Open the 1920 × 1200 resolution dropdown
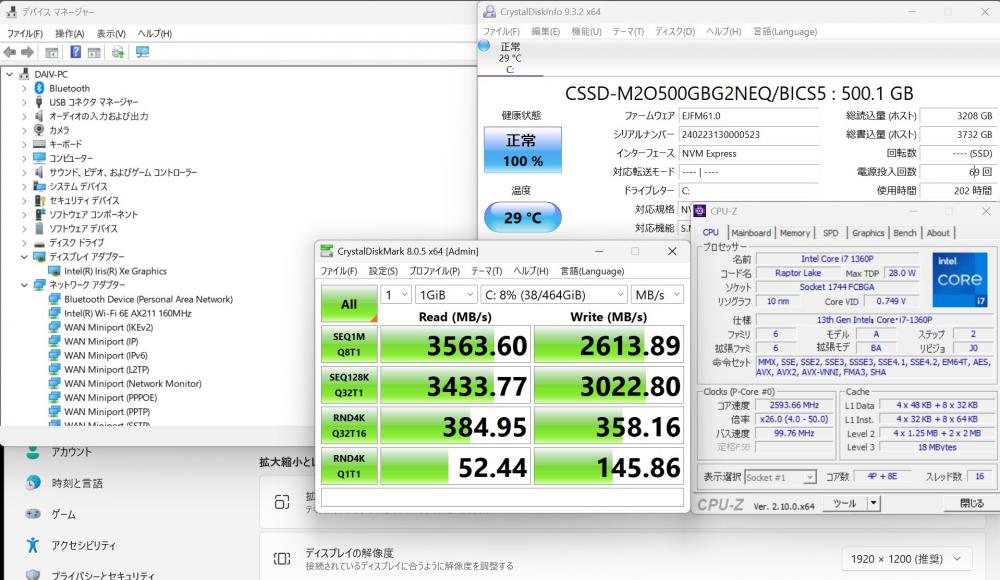The height and width of the screenshot is (580, 1000). pos(906,559)
